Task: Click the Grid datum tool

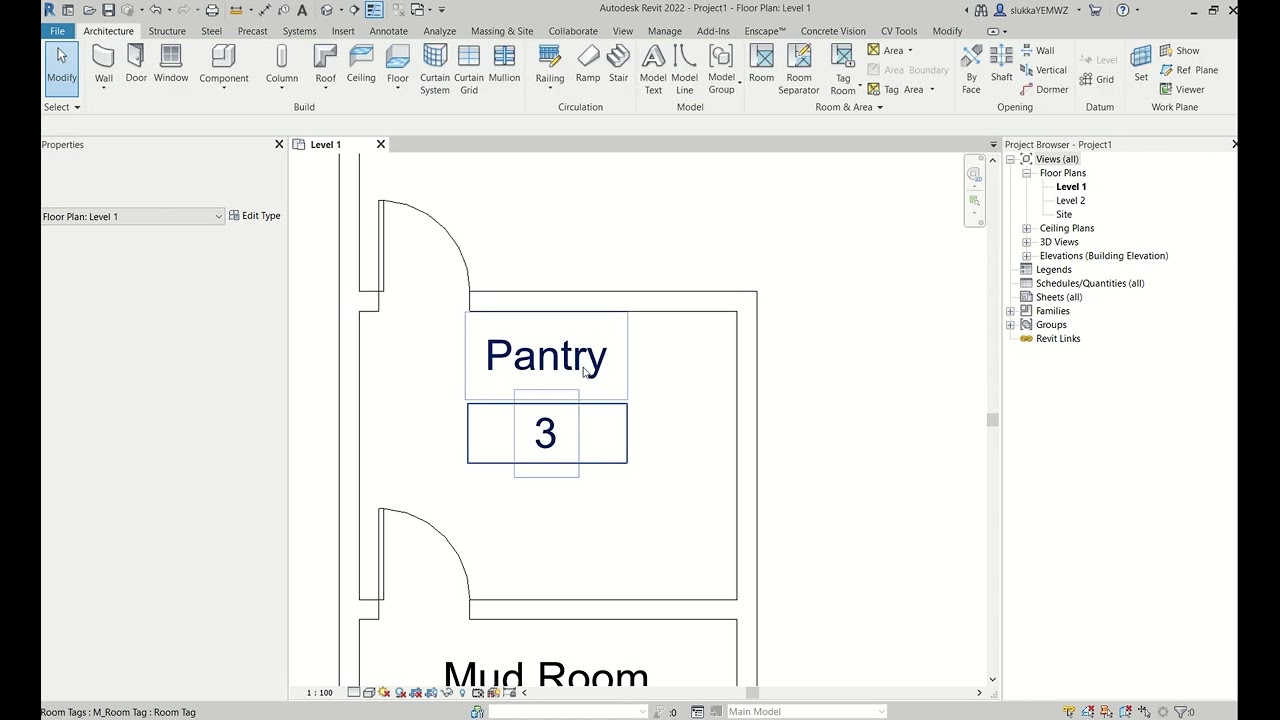Action: 1097,79
